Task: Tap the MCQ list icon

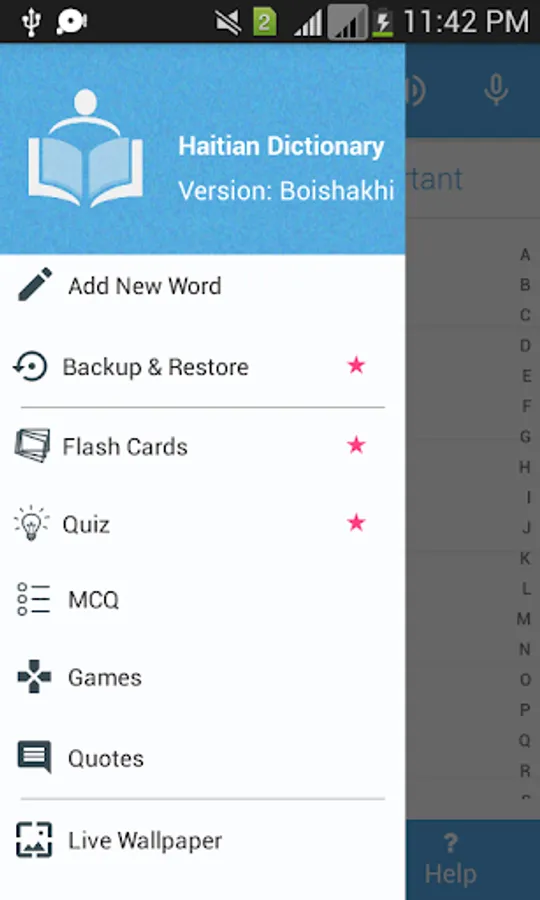Action: tap(34, 600)
